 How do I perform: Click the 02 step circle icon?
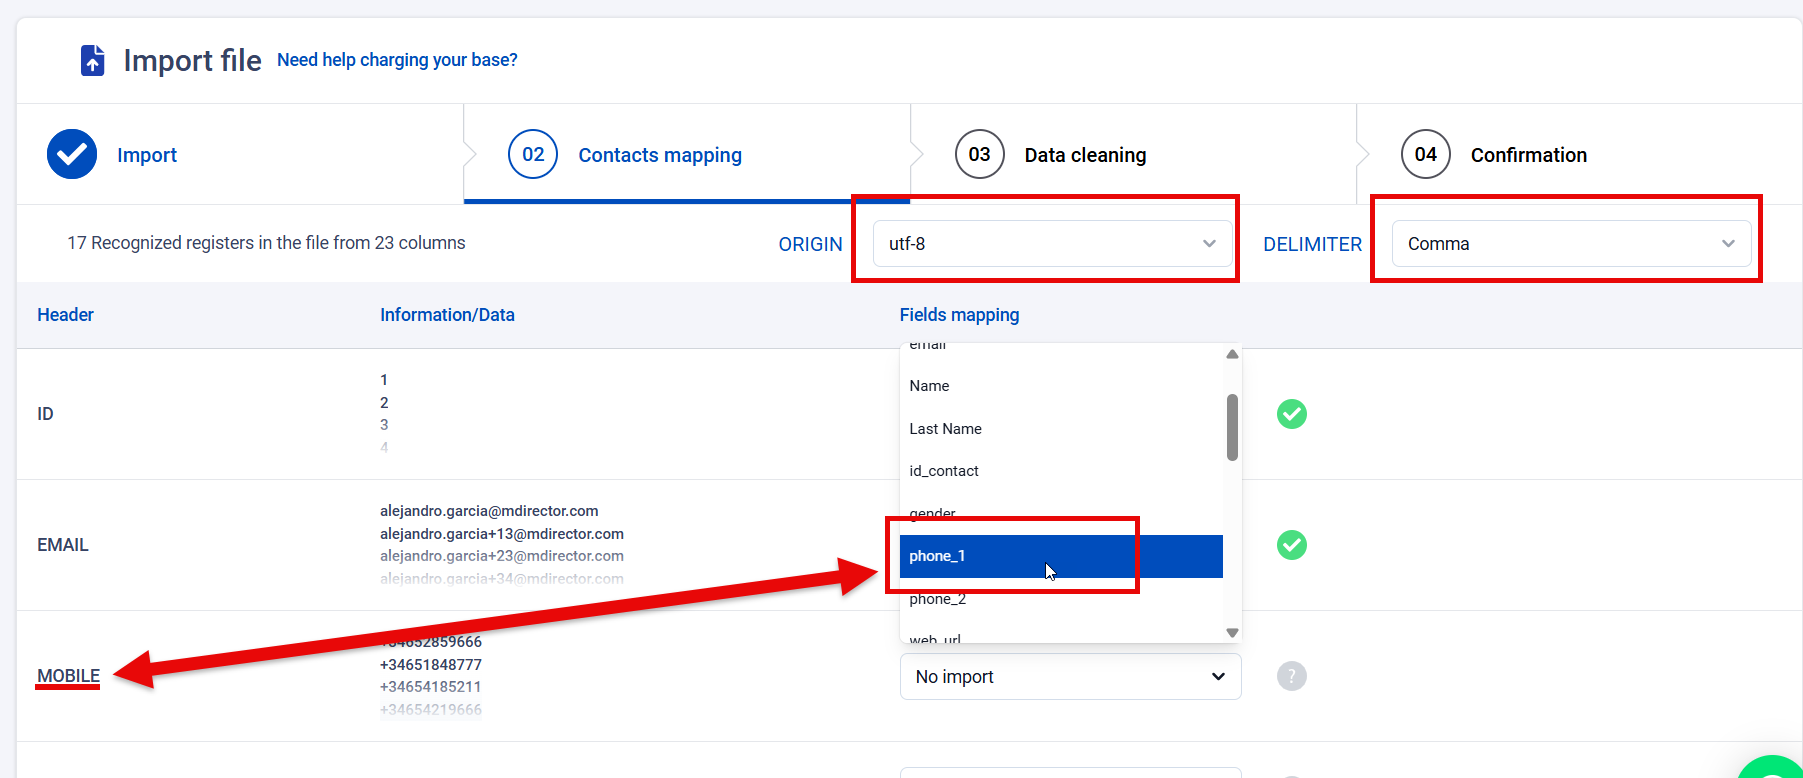pyautogui.click(x=533, y=154)
